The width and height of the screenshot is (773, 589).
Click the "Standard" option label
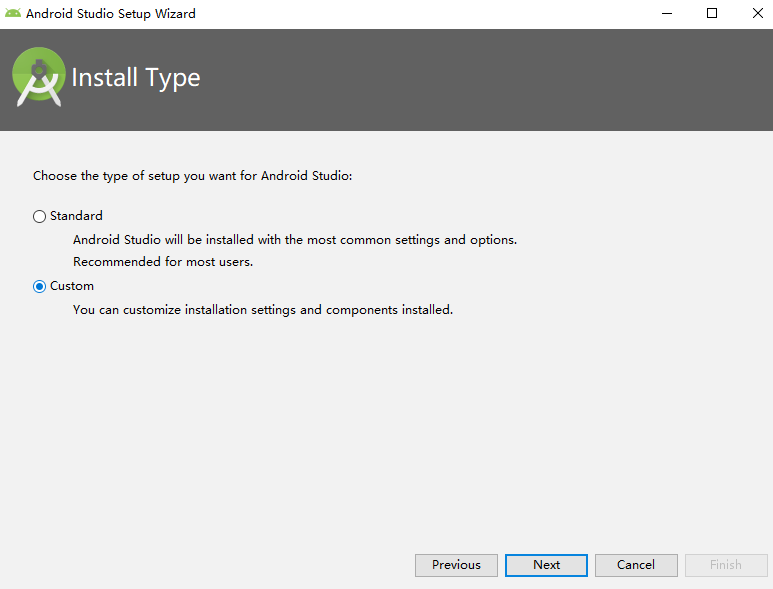click(76, 216)
